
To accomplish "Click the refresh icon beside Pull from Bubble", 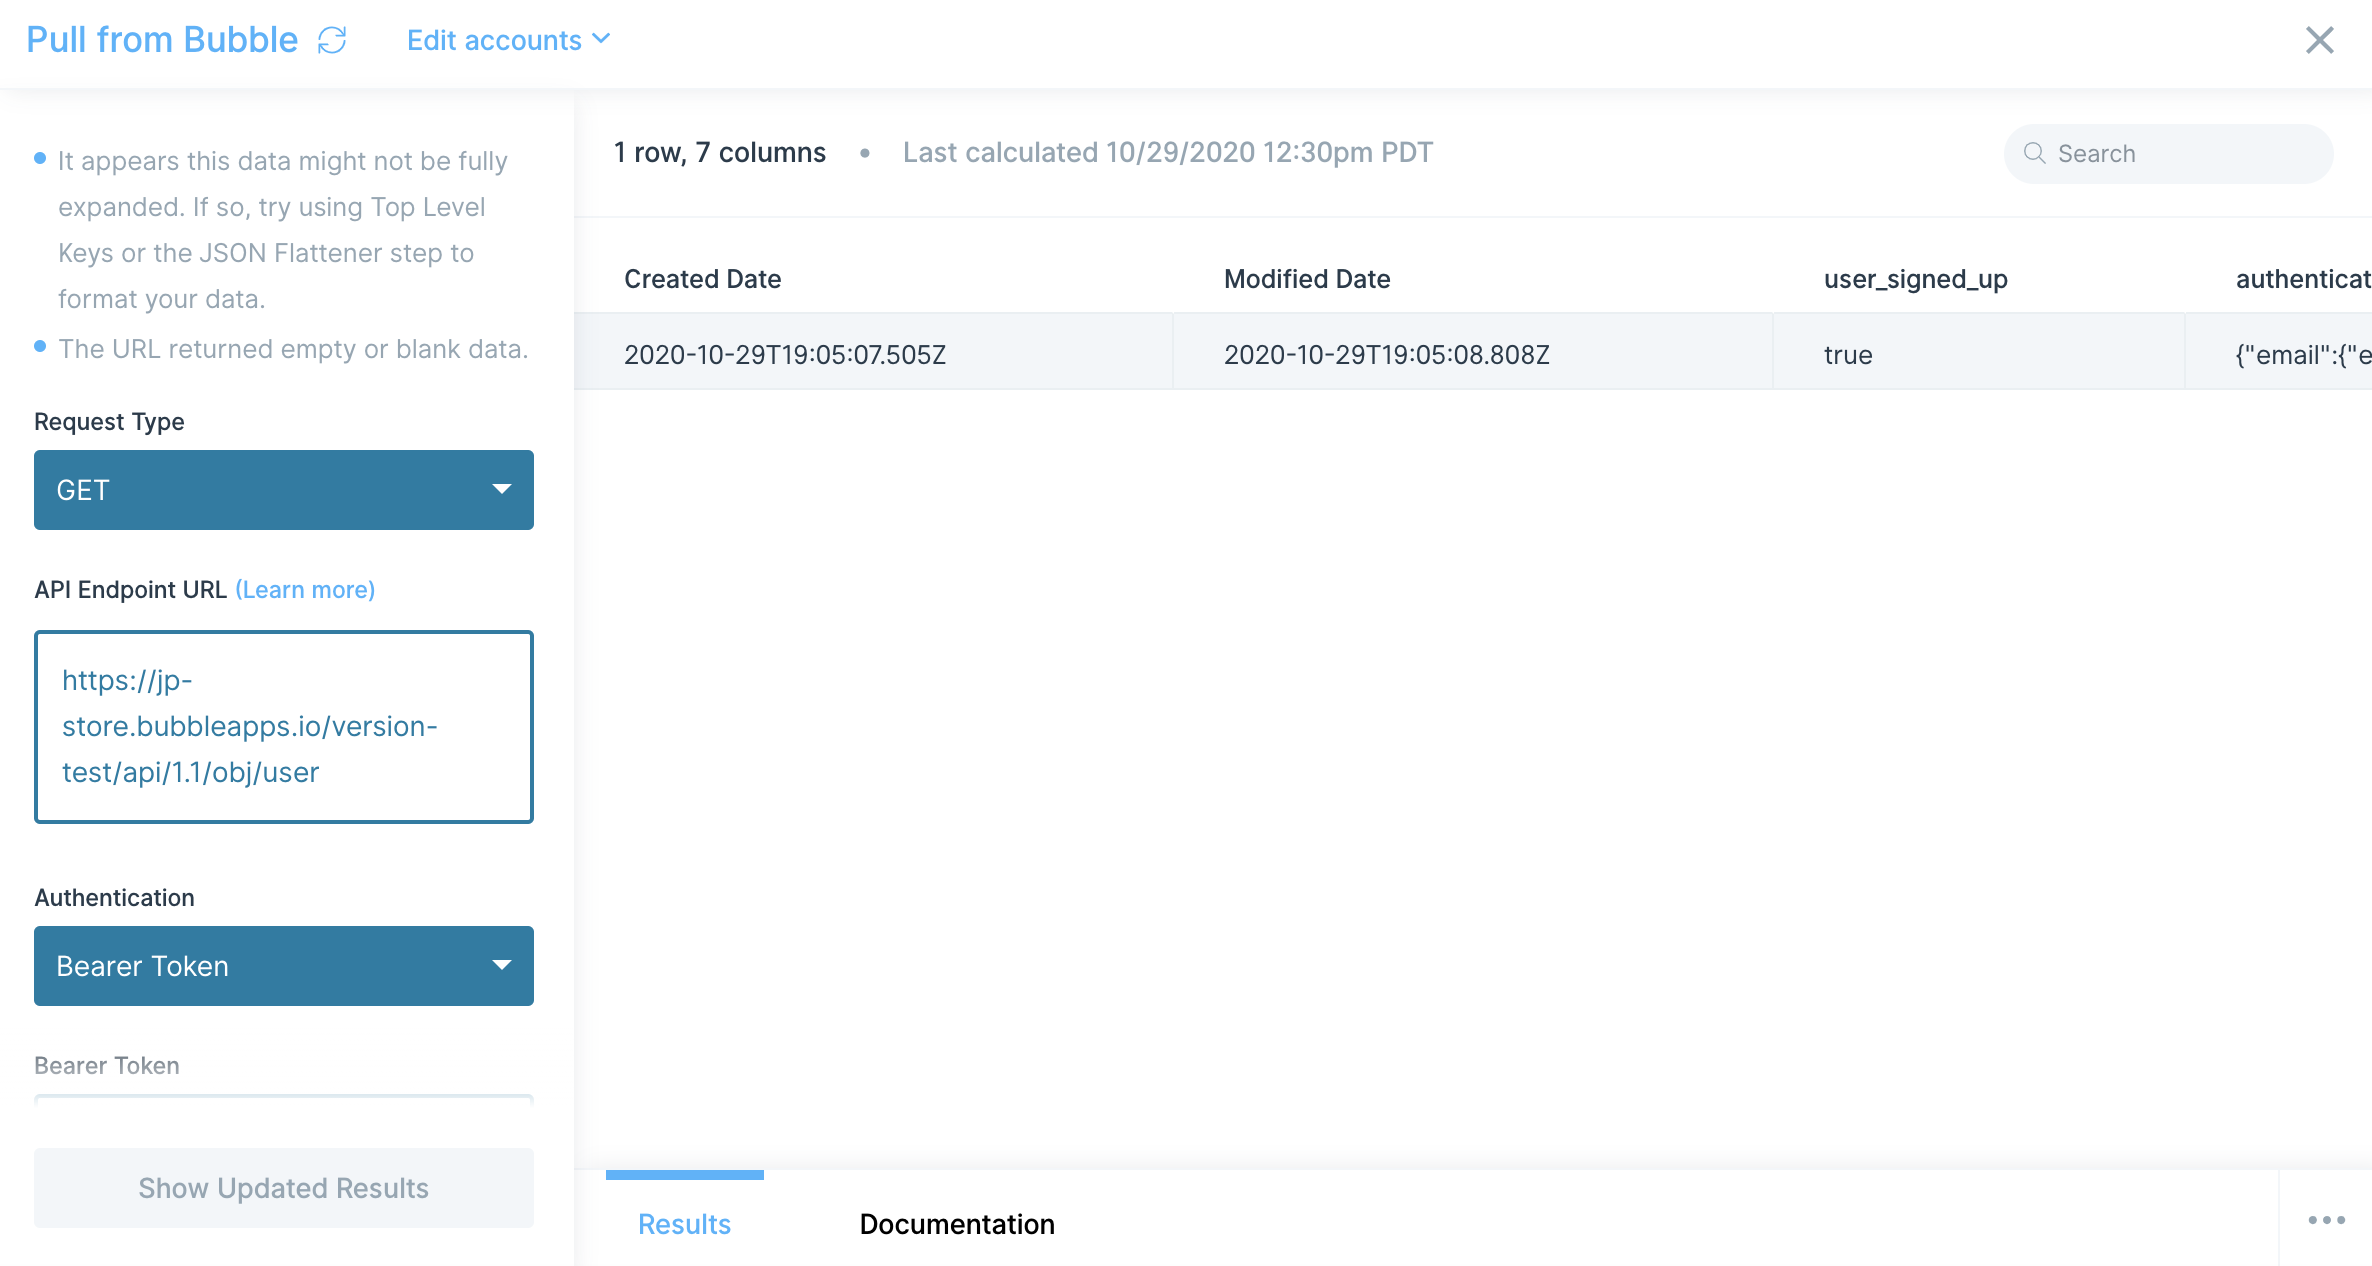I will 332,40.
